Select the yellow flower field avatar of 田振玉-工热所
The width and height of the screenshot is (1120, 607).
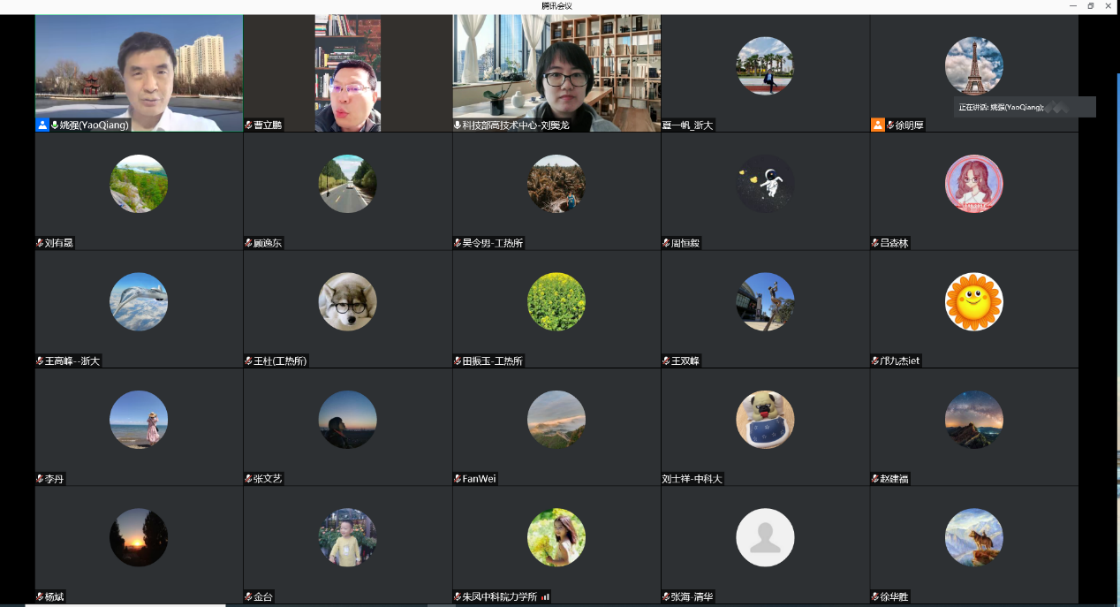pos(556,302)
